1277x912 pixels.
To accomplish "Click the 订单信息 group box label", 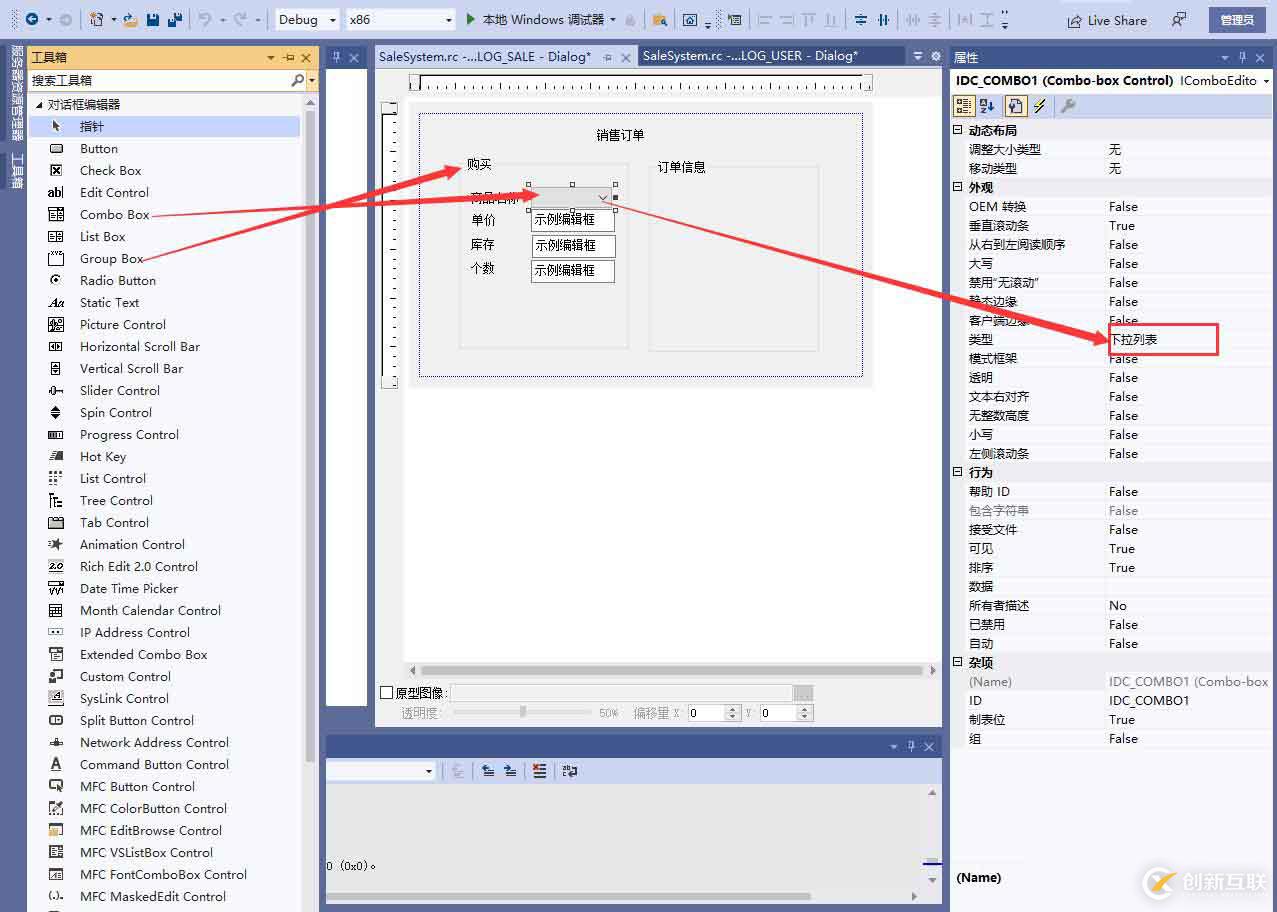I will (x=681, y=167).
